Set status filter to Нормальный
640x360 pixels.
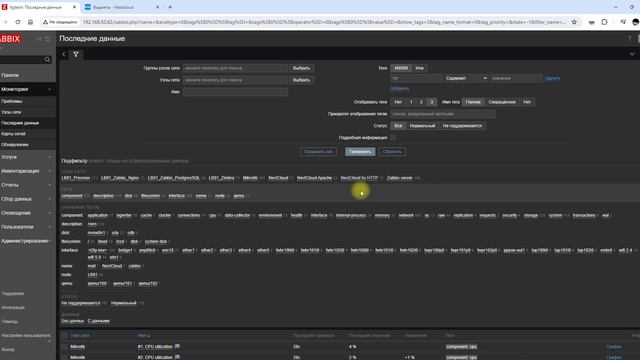point(422,126)
